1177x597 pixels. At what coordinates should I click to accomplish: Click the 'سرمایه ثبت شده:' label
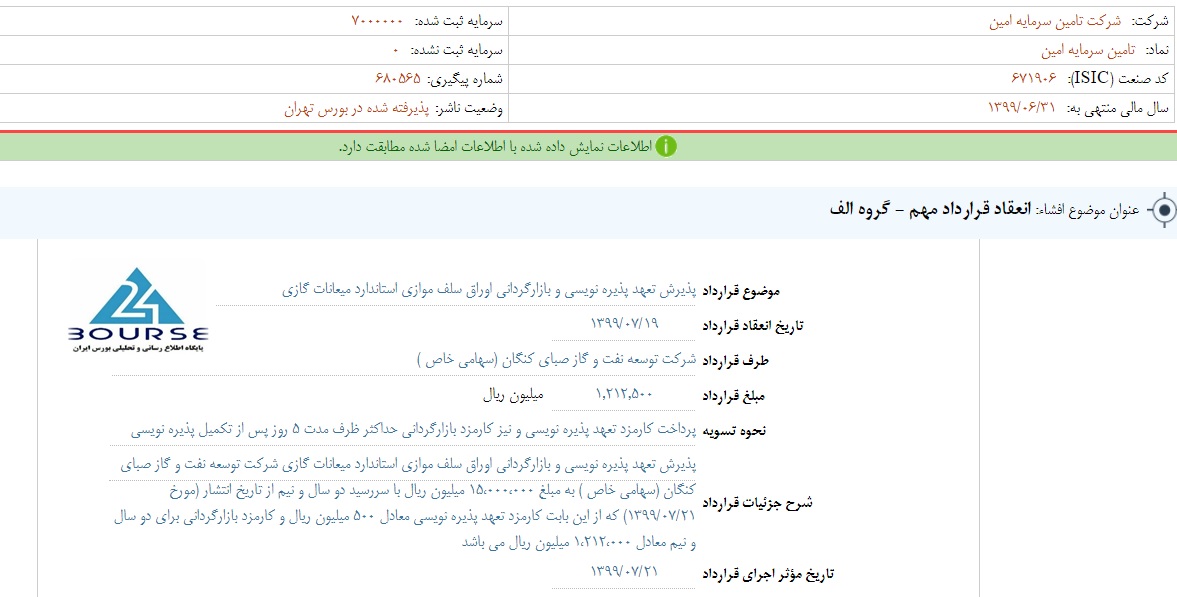coord(458,21)
